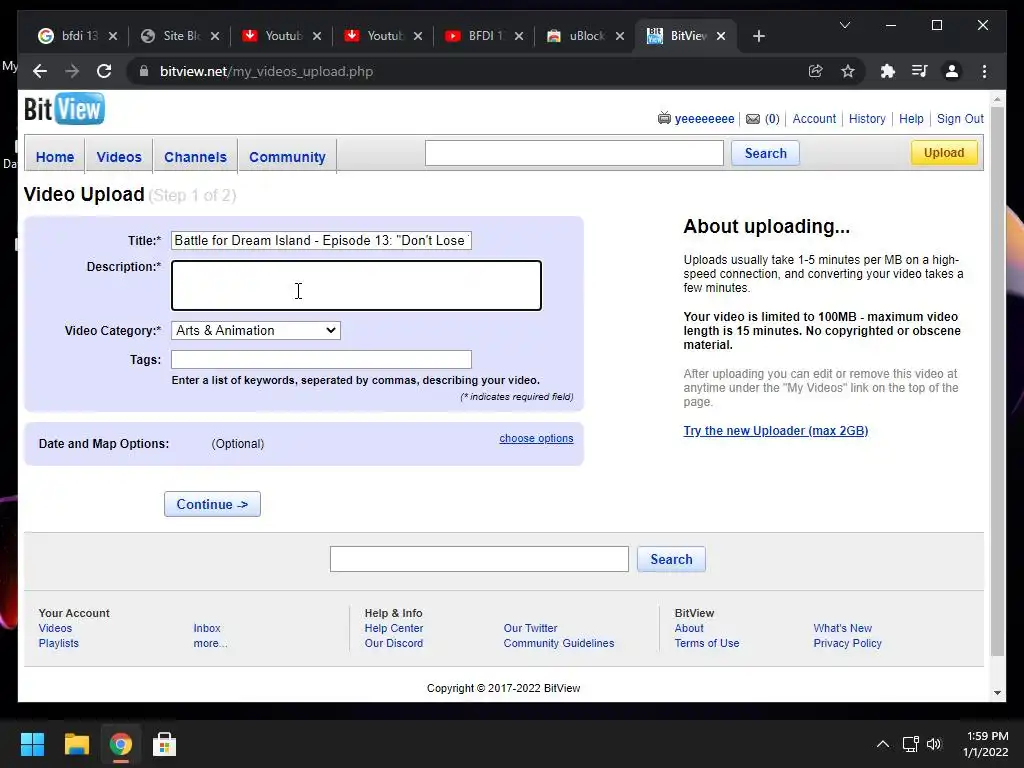The width and height of the screenshot is (1024, 768).
Task: Open the History link
Action: point(867,119)
